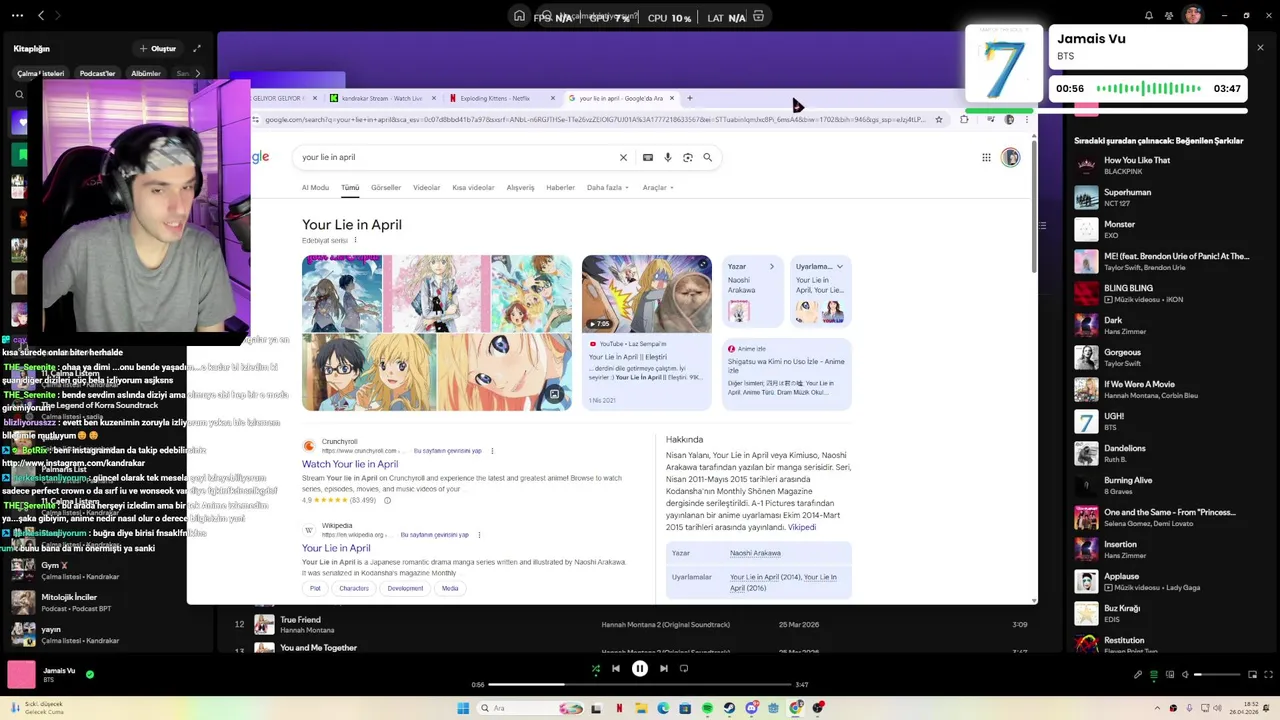Click the Naoshi Arakawa author link
This screenshot has width=1280, height=720.
[x=755, y=553]
